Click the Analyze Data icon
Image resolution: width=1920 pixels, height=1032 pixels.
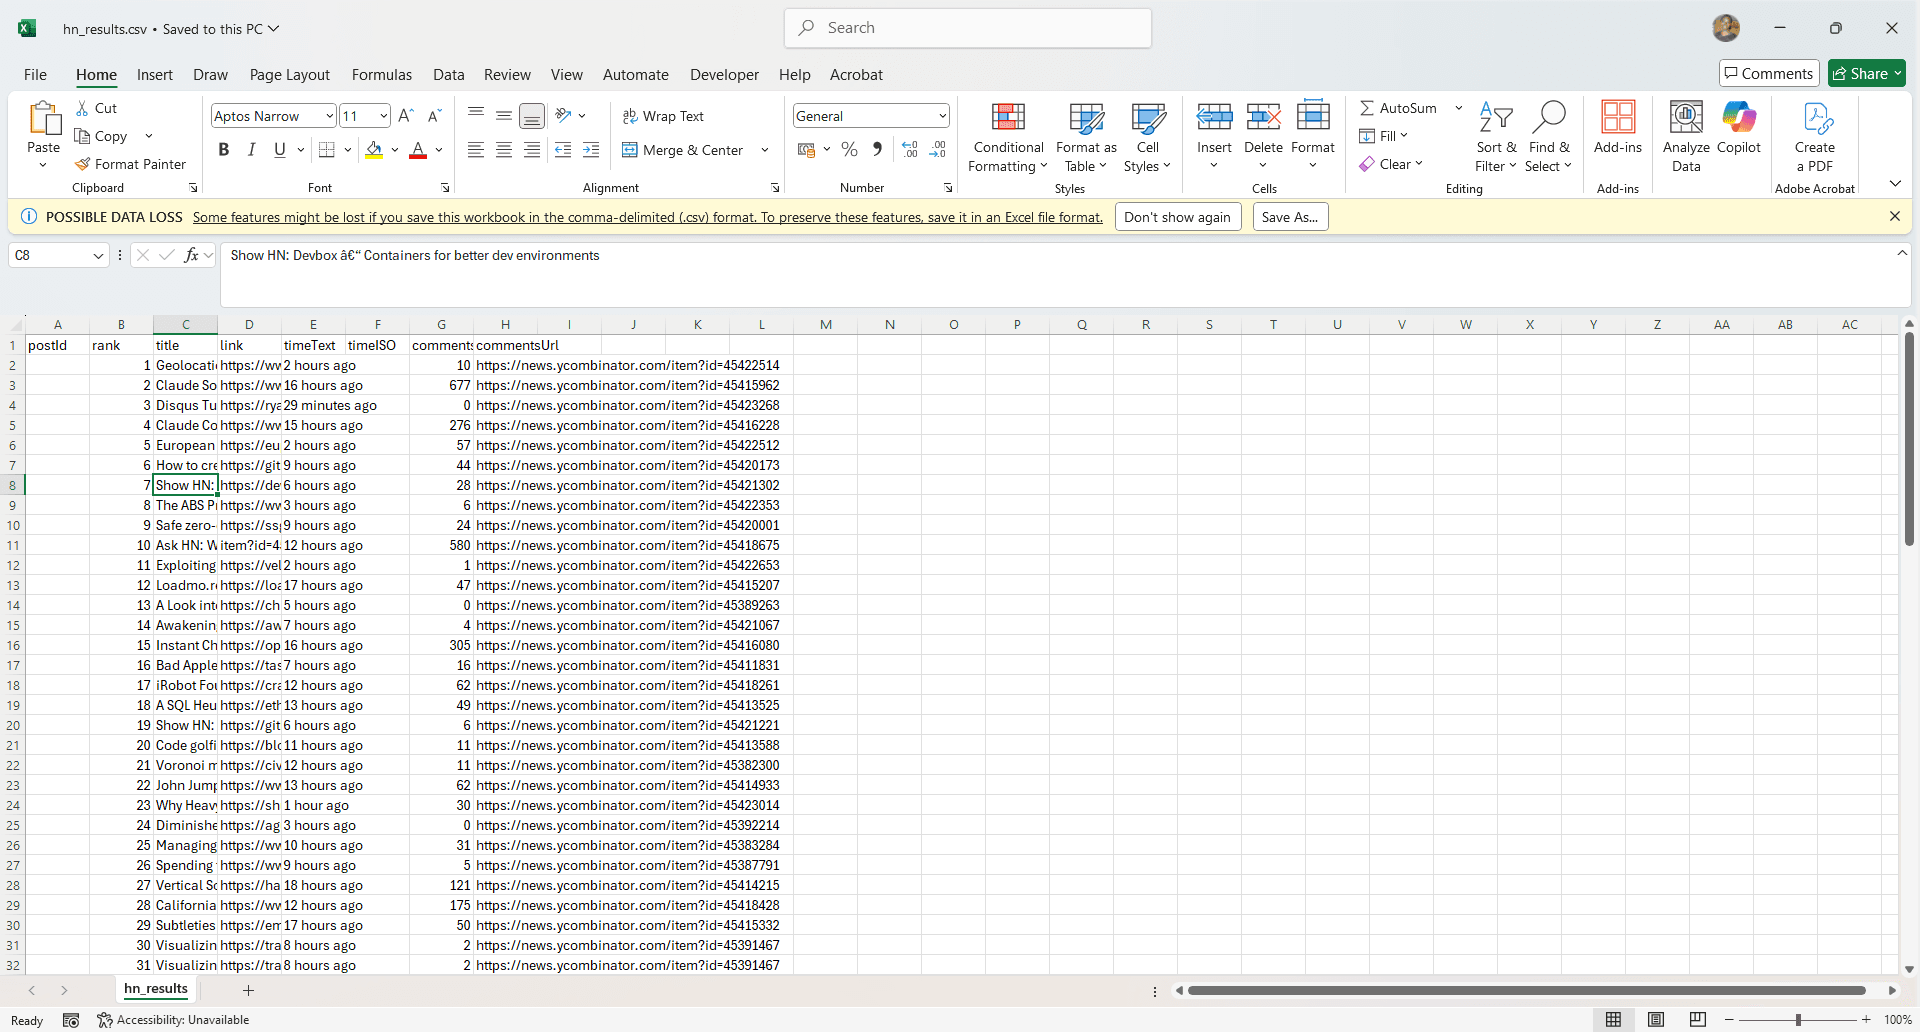click(1686, 119)
